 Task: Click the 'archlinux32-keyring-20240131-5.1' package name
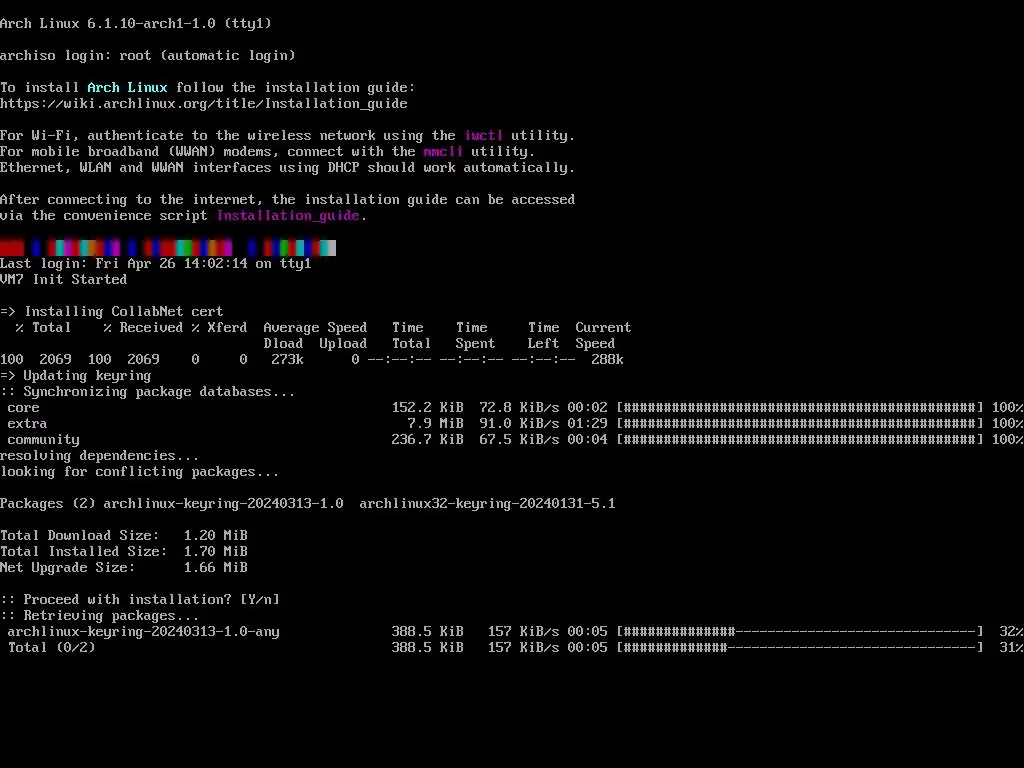(x=487, y=504)
